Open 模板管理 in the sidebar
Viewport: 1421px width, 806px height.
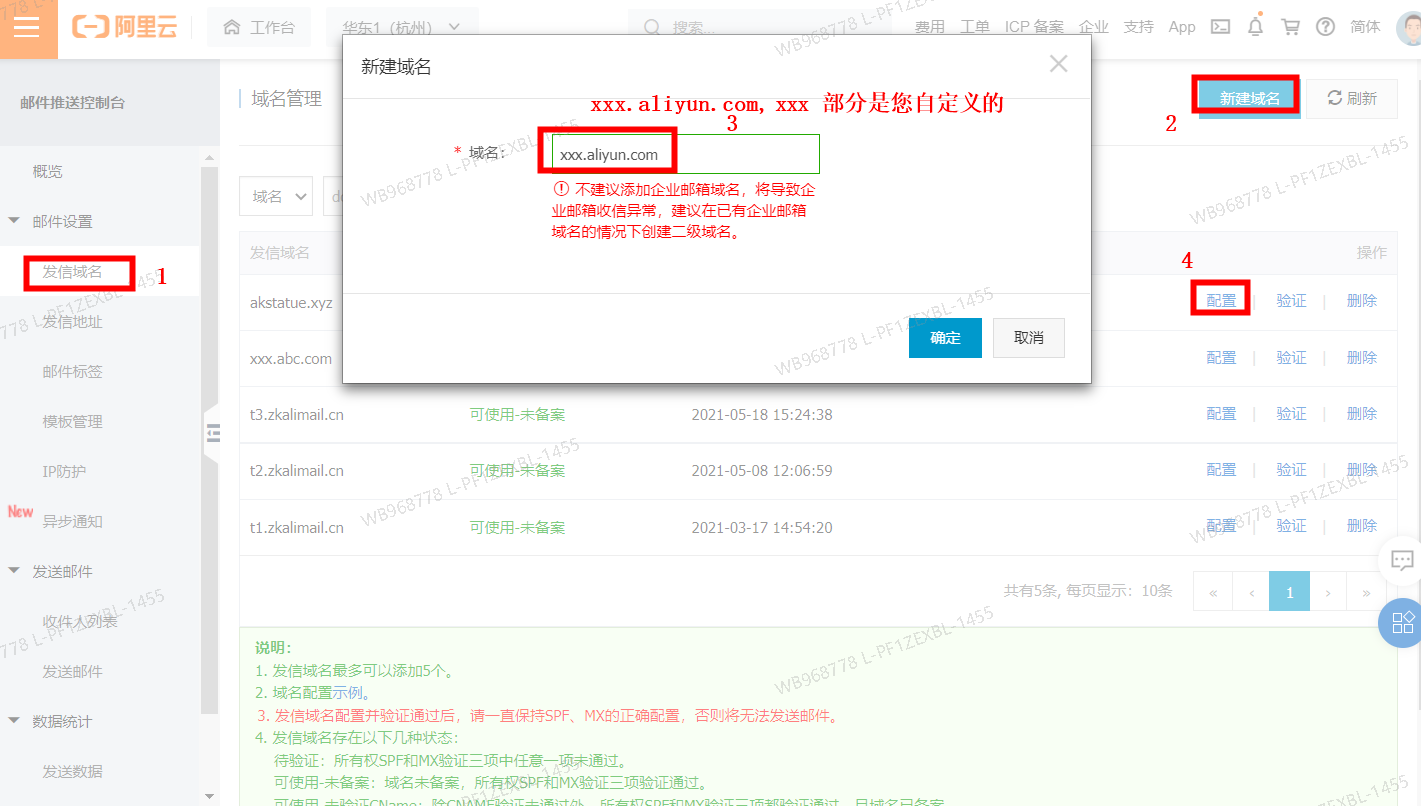(72, 421)
